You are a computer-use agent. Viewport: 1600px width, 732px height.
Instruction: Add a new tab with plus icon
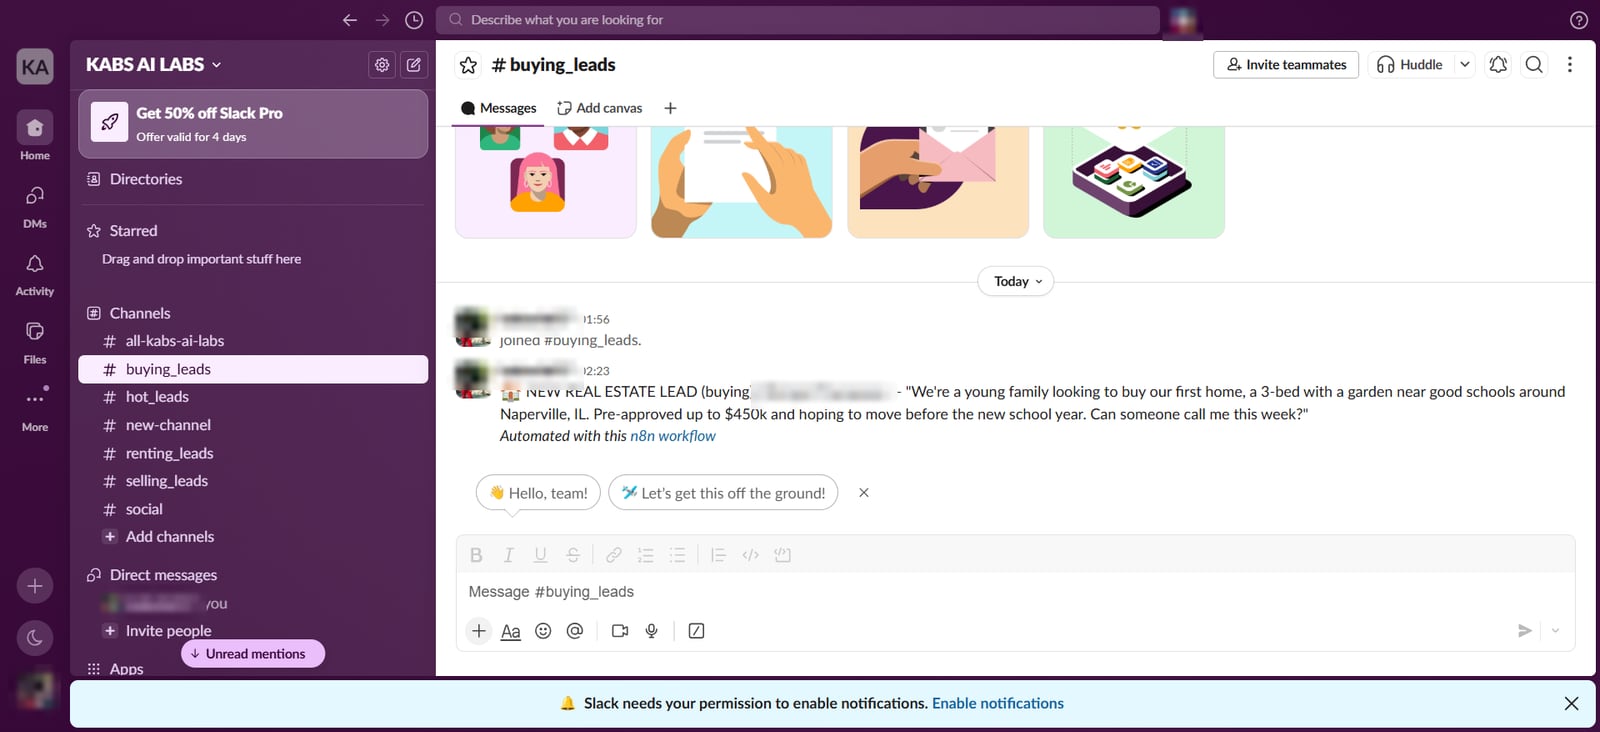click(670, 108)
